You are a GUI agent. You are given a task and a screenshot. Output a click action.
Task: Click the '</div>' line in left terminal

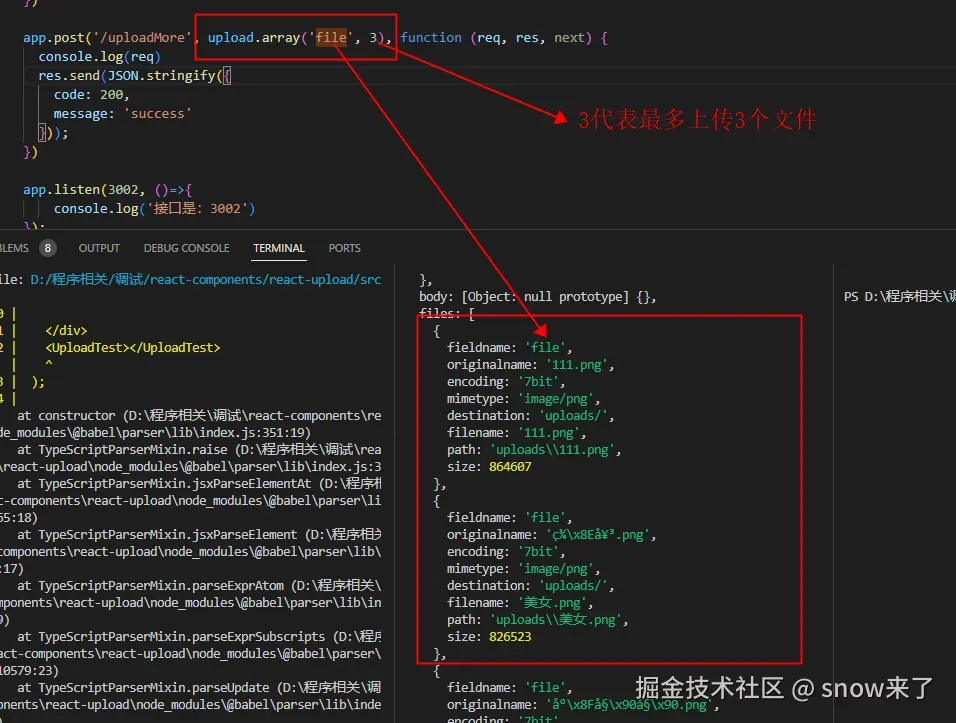click(66, 330)
